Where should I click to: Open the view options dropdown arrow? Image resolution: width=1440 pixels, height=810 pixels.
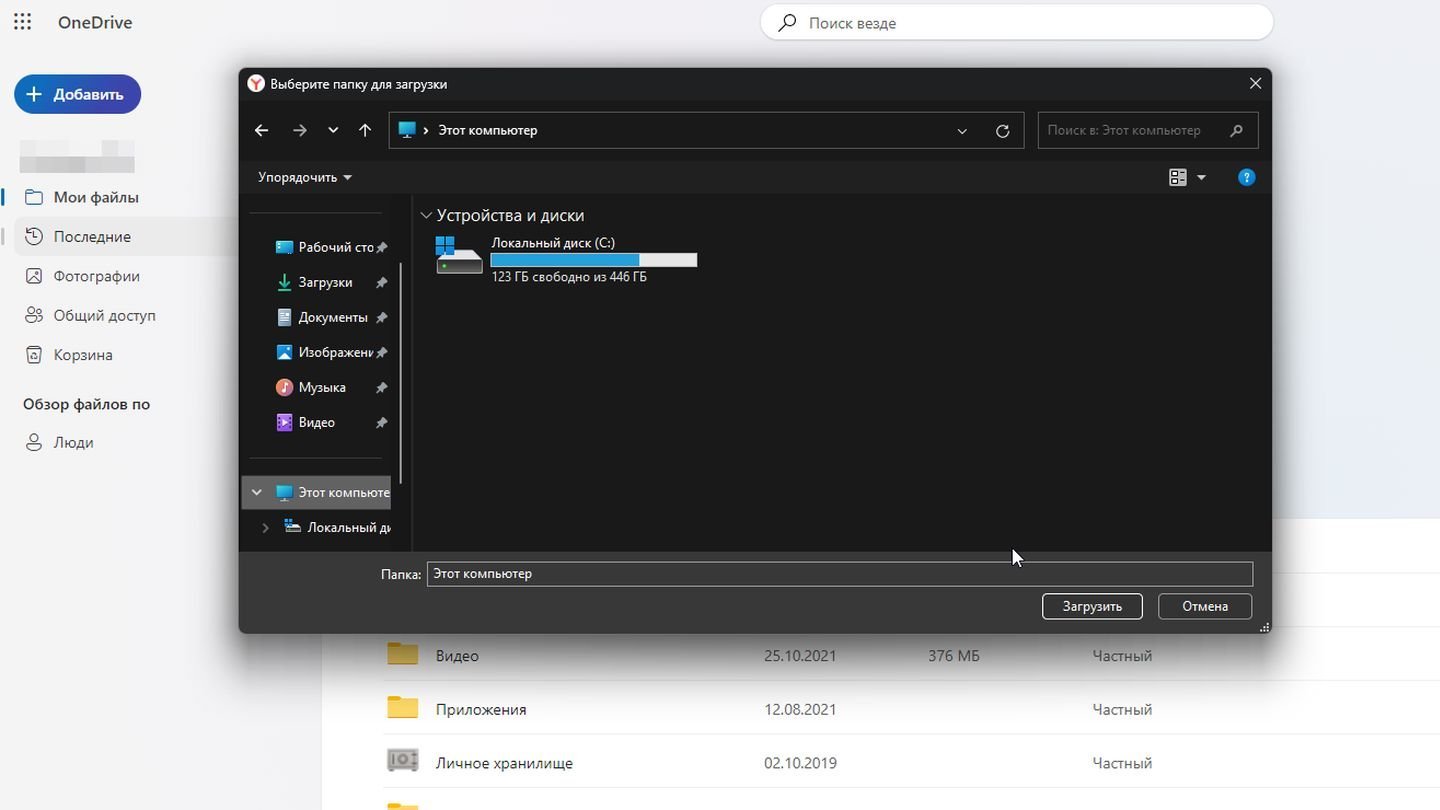point(1201,178)
